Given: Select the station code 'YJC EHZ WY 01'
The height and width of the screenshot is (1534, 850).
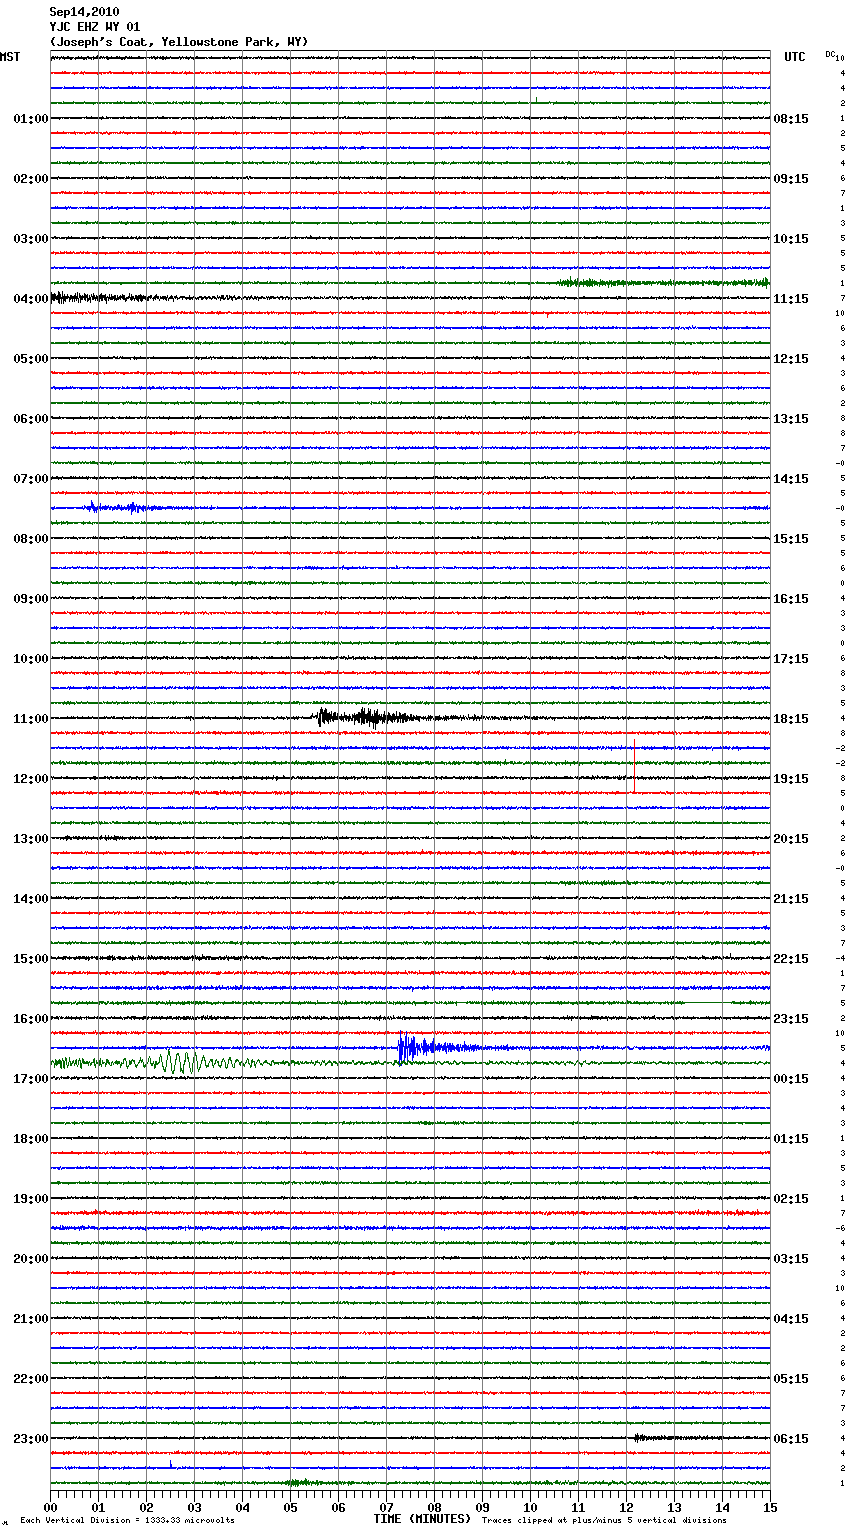Looking at the screenshot, I should click(x=95, y=27).
